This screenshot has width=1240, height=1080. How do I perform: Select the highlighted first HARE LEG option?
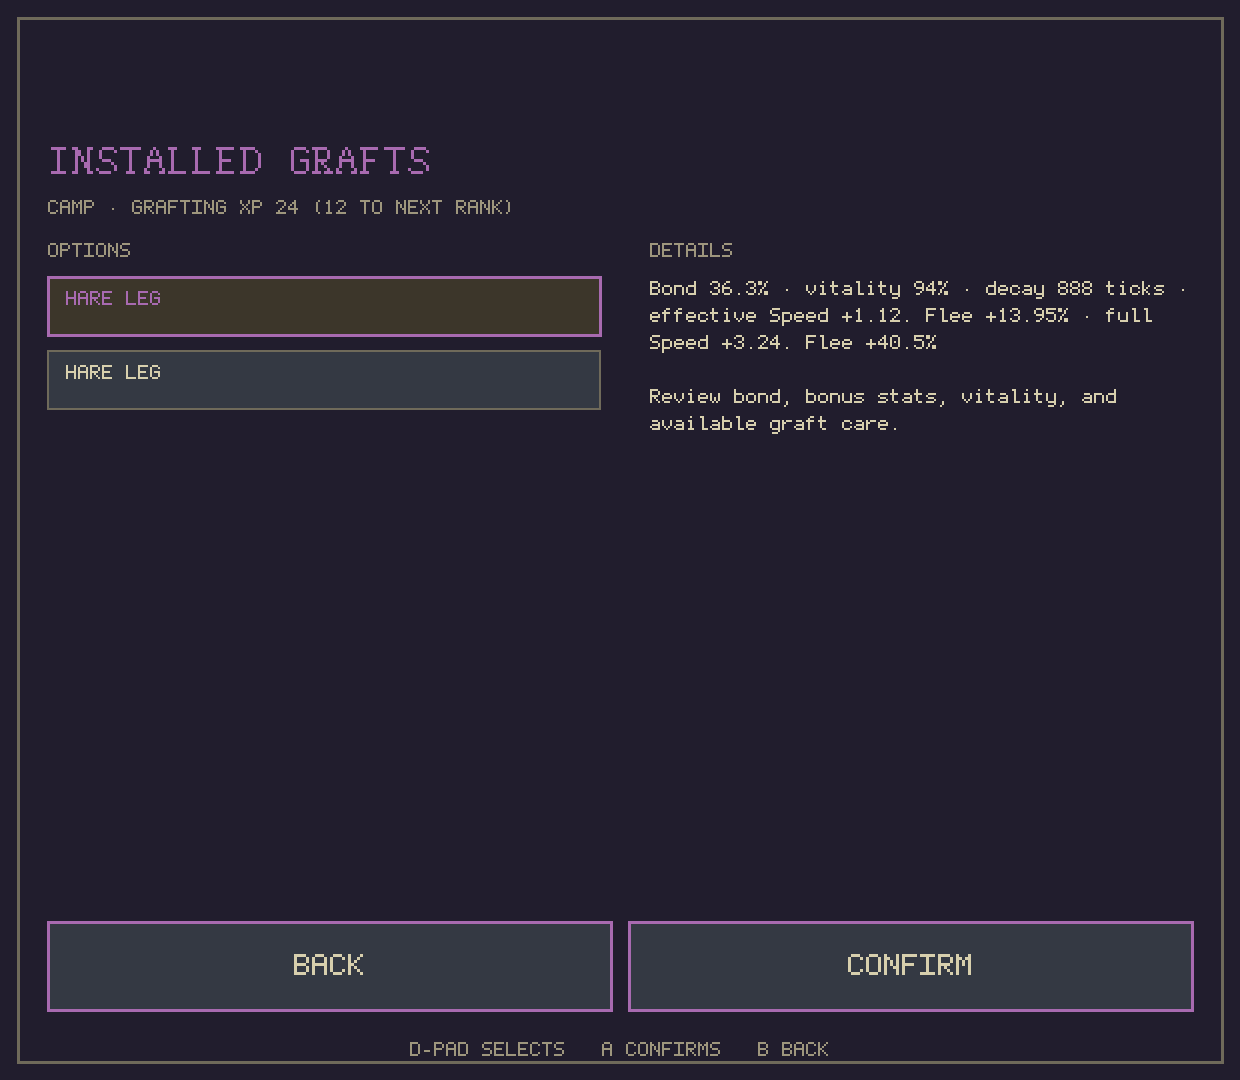[x=324, y=306]
